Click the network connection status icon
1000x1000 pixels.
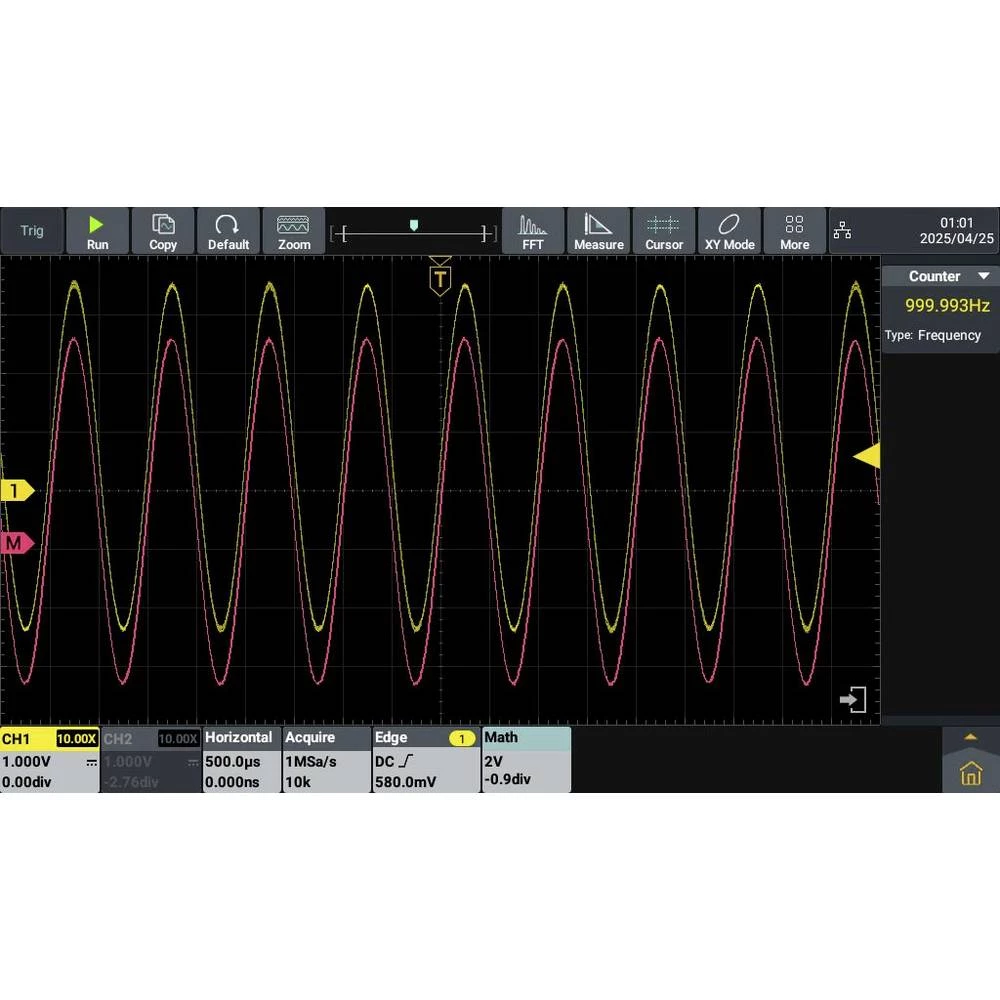click(843, 232)
